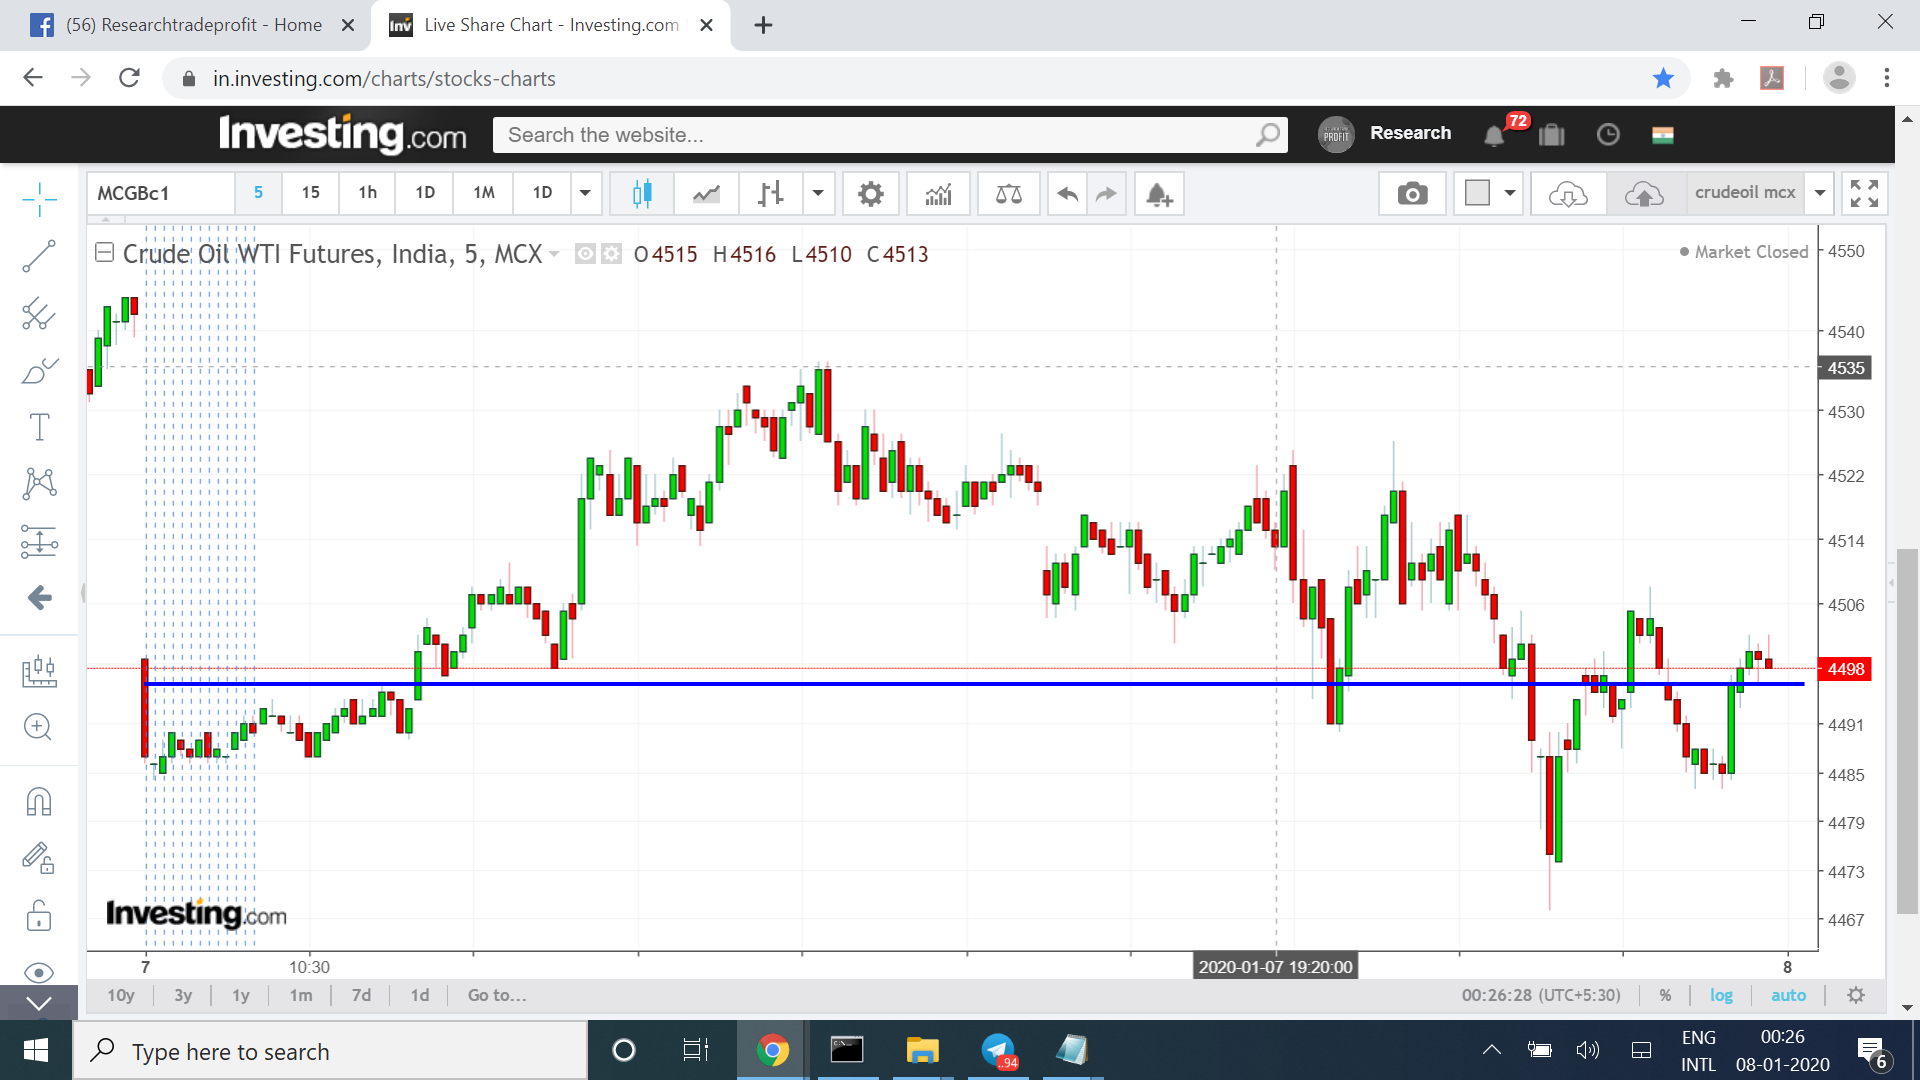The width and height of the screenshot is (1920, 1080).
Task: Click the Windows search box
Action: point(330,1051)
